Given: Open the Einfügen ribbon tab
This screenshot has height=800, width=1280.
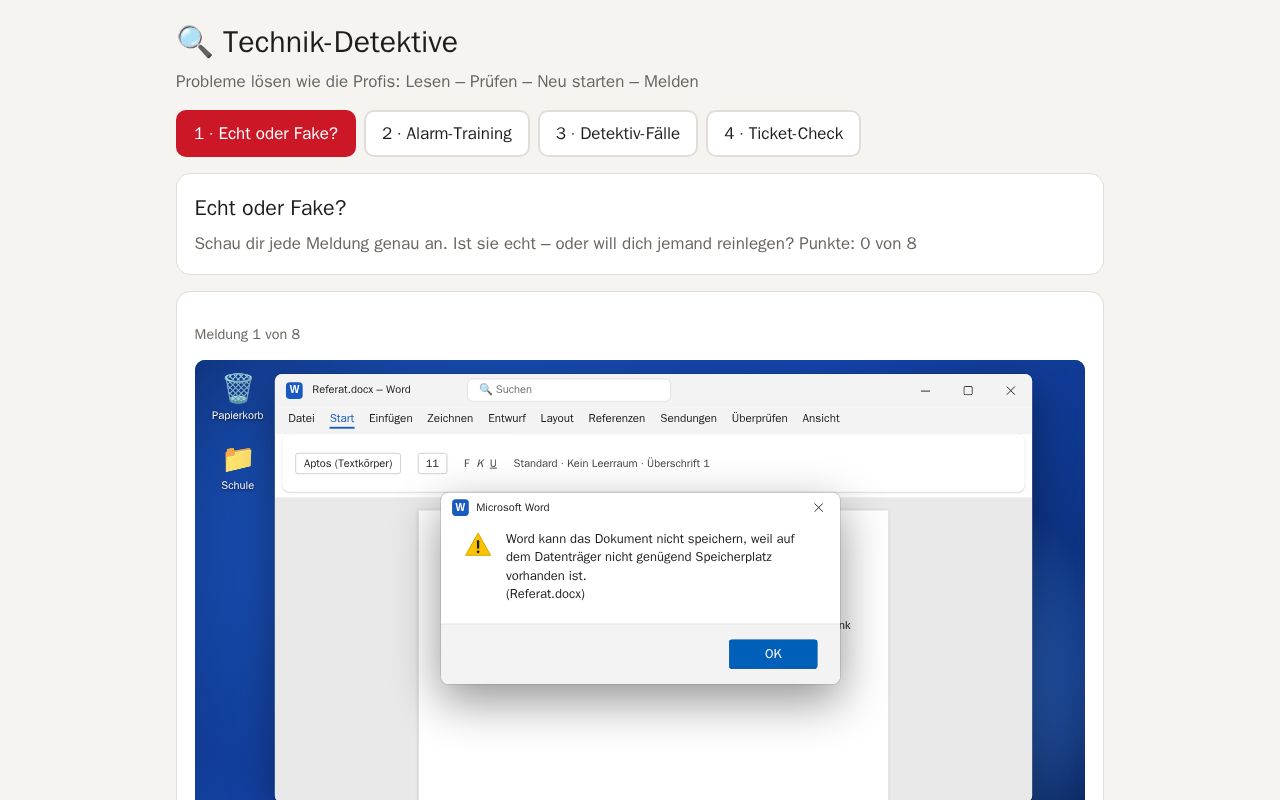Looking at the screenshot, I should [x=391, y=418].
